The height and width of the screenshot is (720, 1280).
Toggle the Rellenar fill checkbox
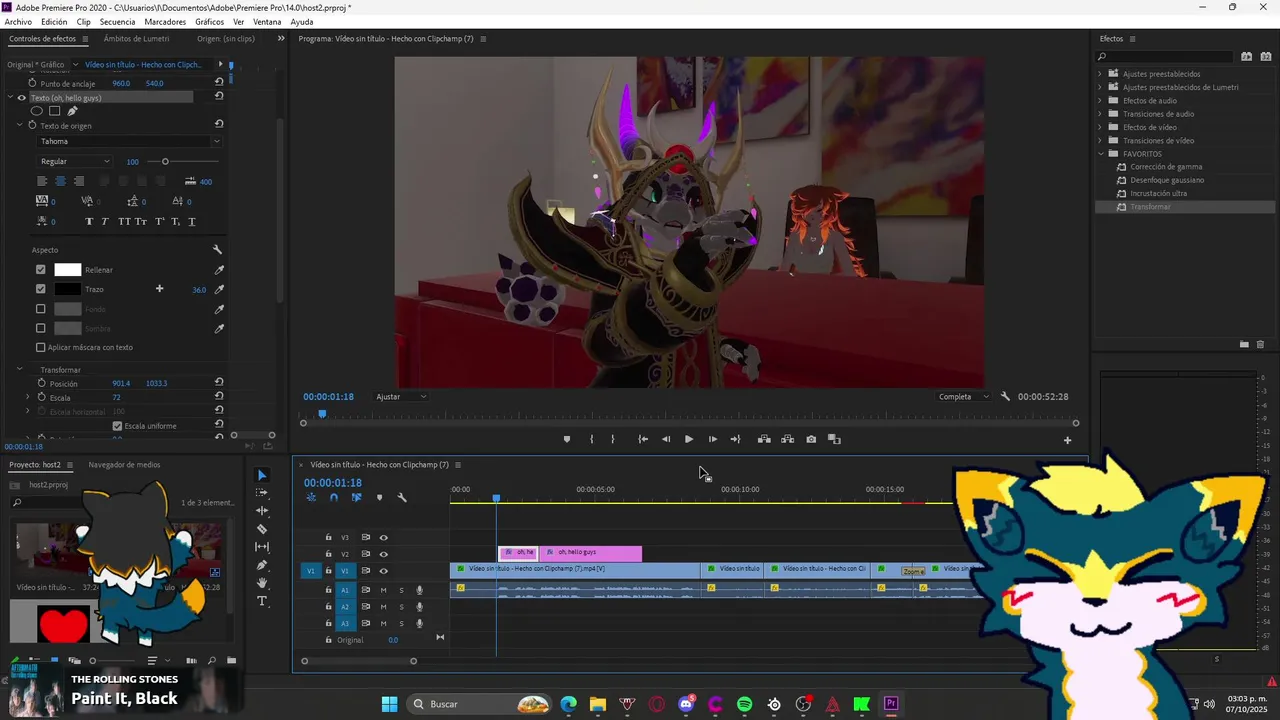tap(41, 270)
